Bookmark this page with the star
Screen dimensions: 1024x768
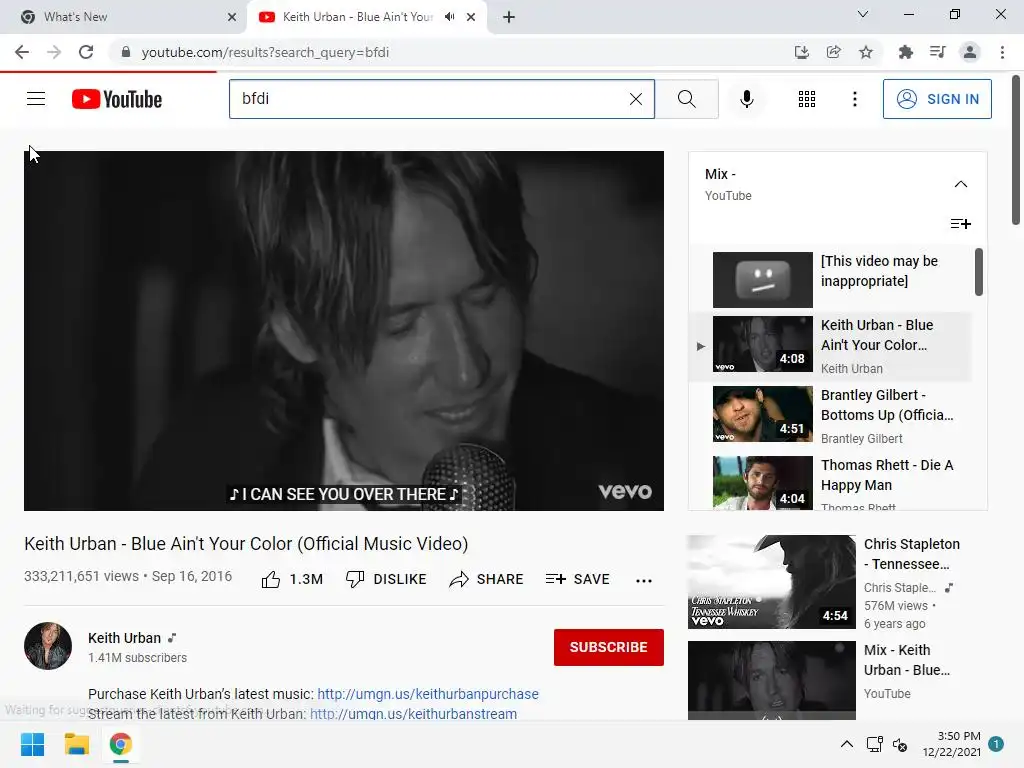coord(866,52)
